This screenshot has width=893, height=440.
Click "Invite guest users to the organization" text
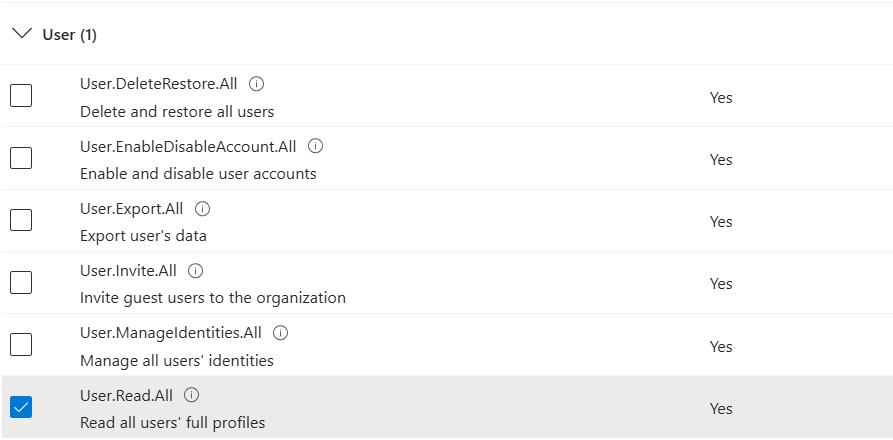[212, 298]
